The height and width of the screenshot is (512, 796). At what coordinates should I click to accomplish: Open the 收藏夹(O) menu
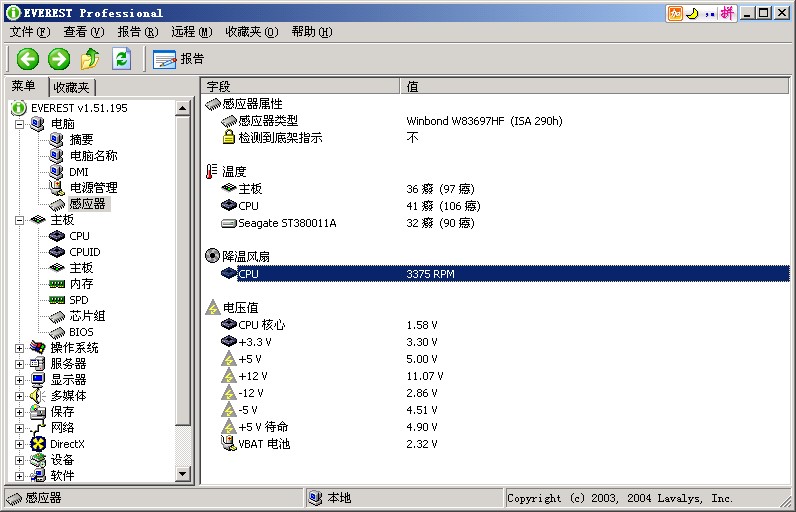pyautogui.click(x=252, y=32)
